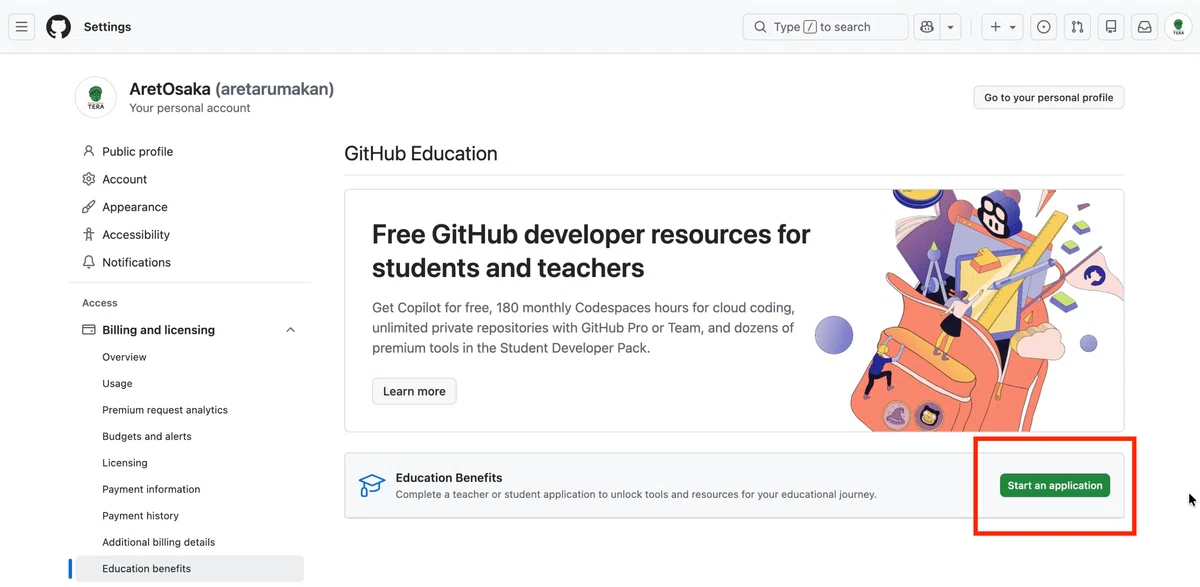Click the Type / to search field
This screenshot has width=1200, height=587.
pos(825,27)
